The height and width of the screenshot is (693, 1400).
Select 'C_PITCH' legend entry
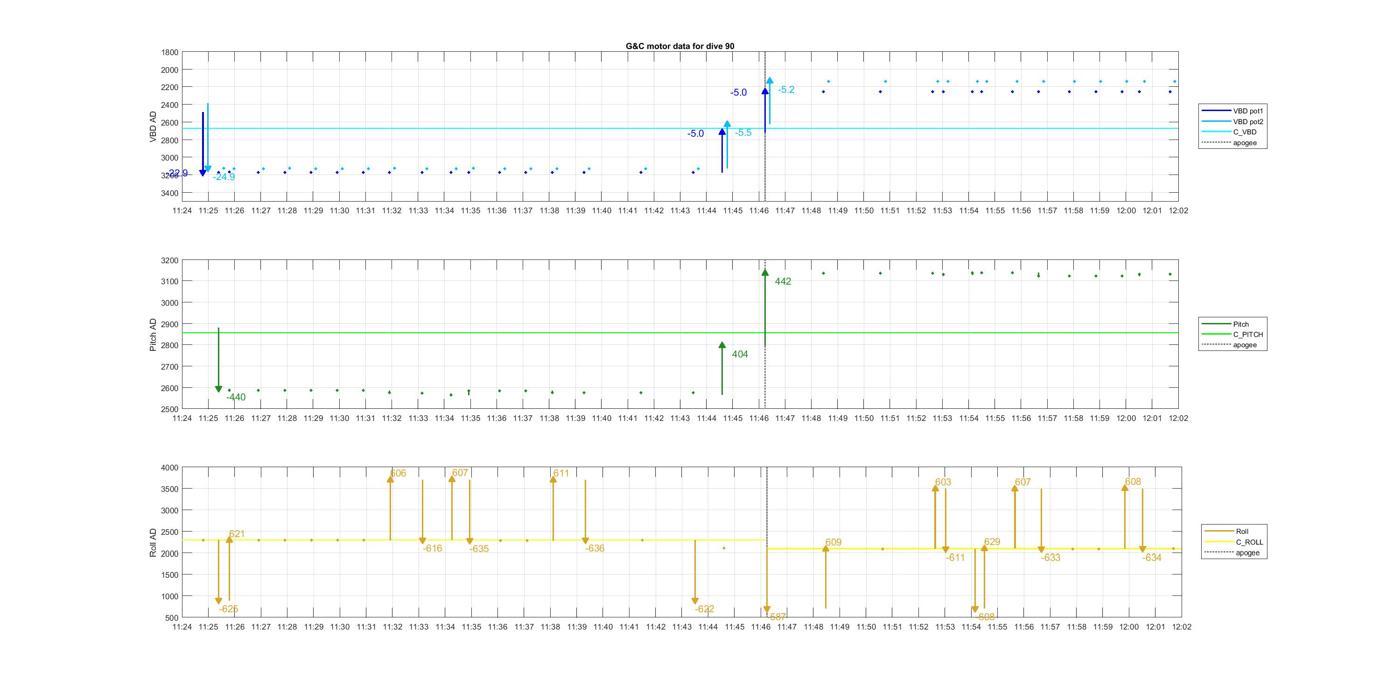pos(1233,334)
